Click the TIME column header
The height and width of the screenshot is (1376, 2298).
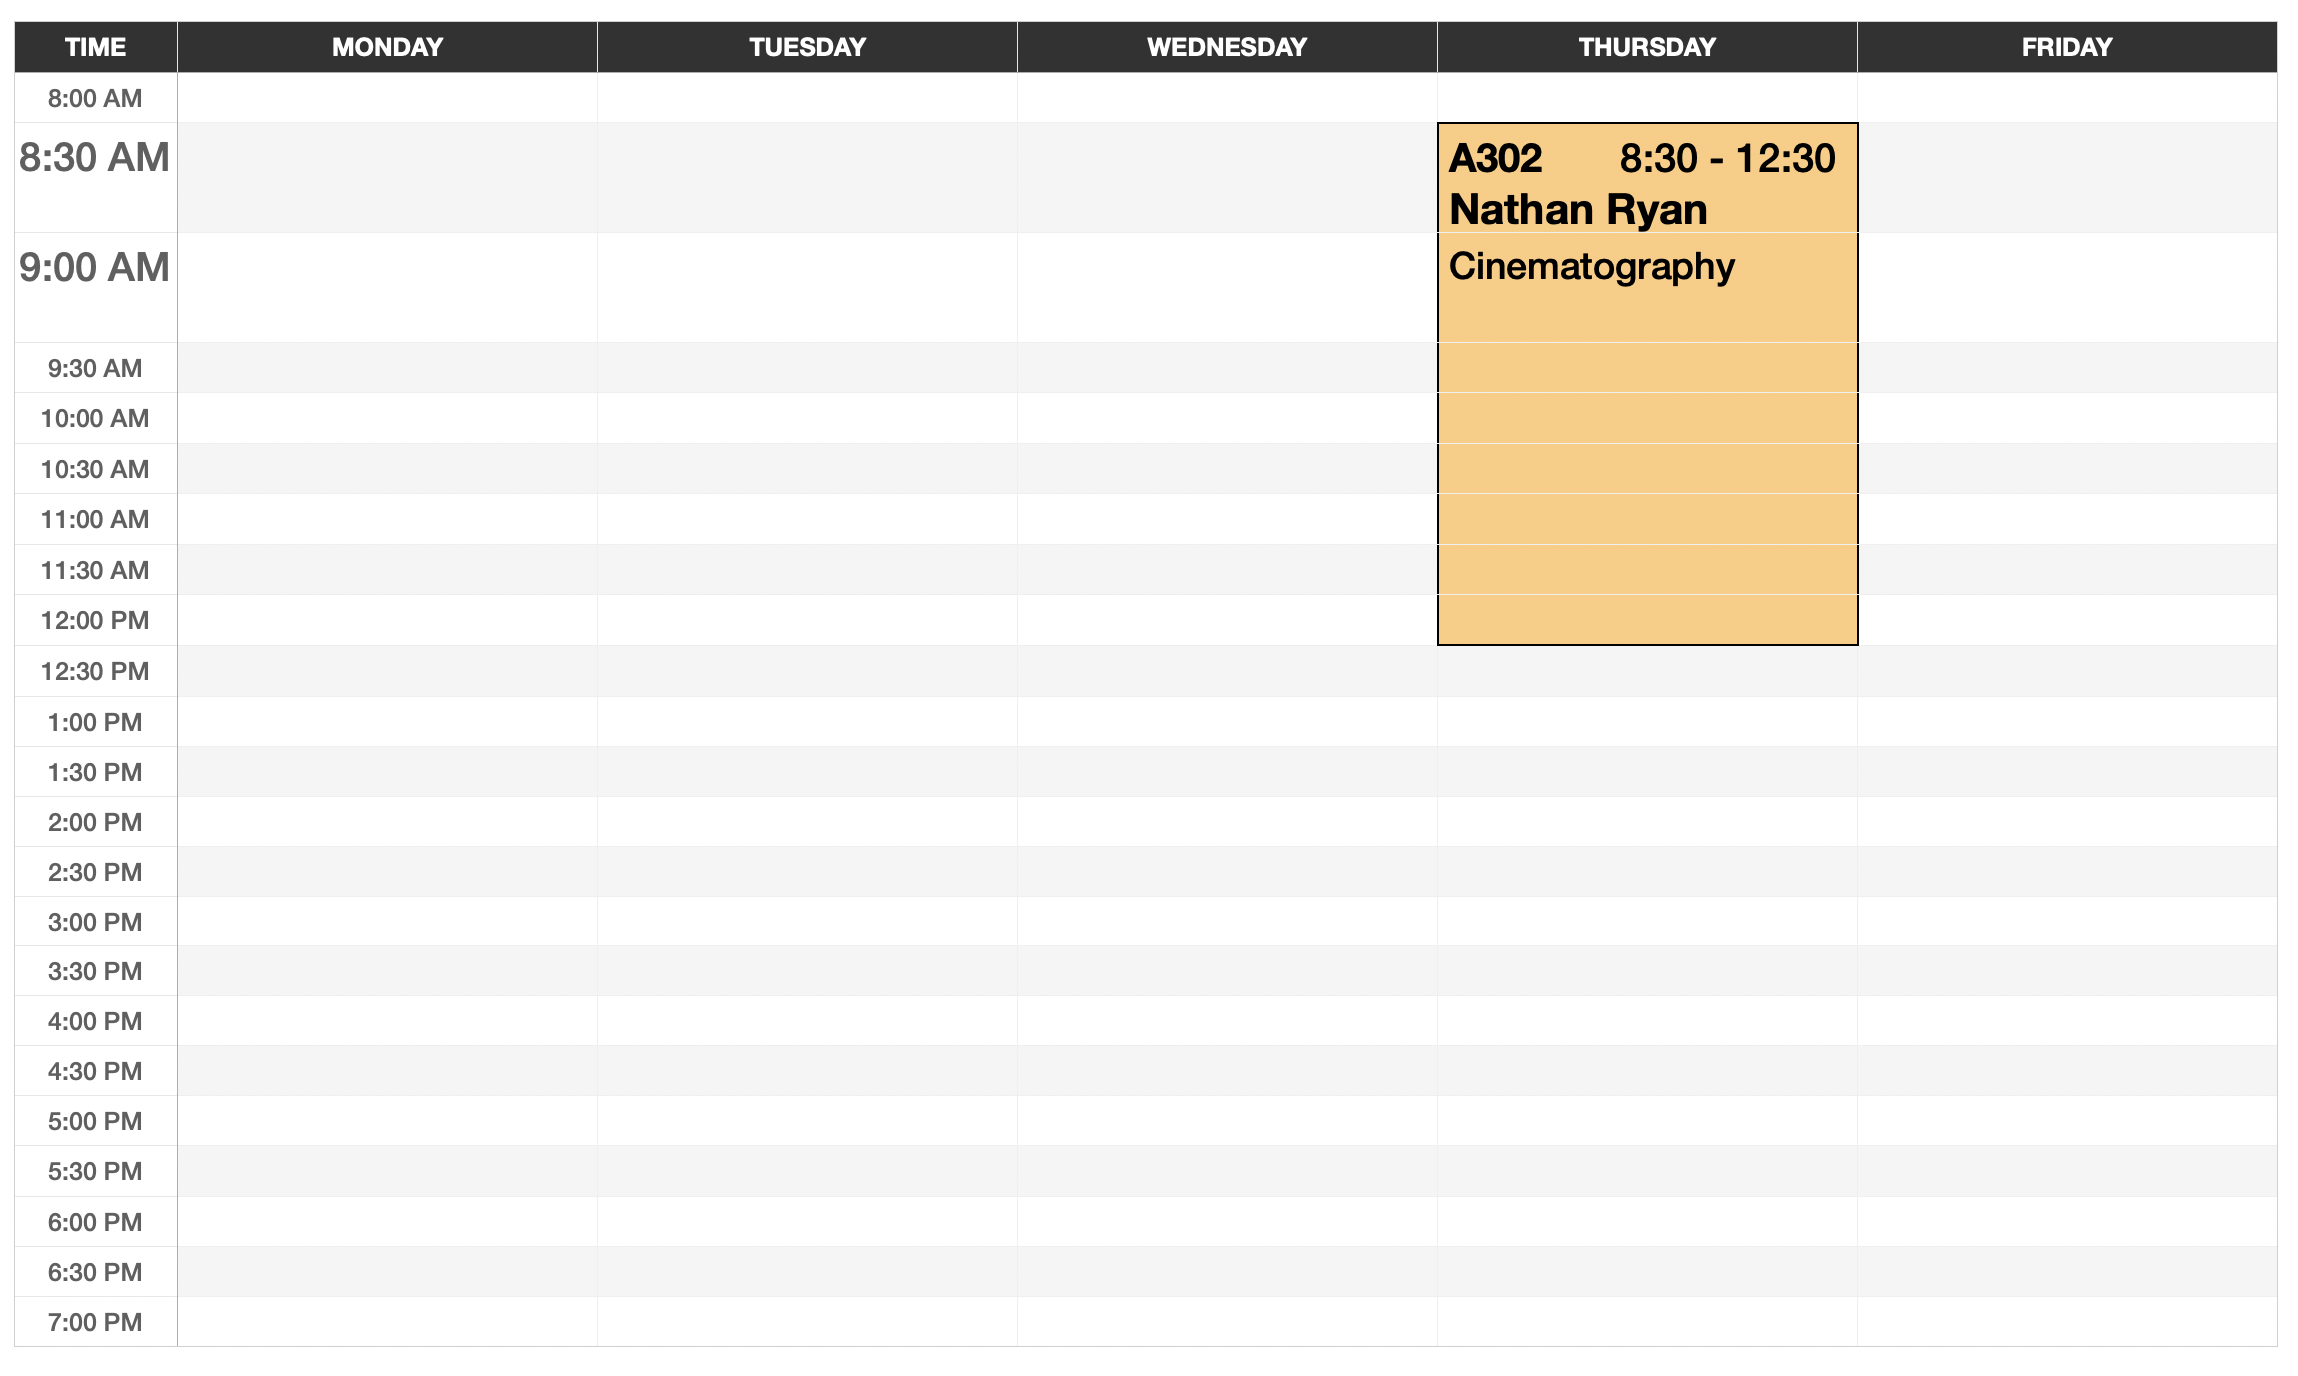tap(95, 47)
